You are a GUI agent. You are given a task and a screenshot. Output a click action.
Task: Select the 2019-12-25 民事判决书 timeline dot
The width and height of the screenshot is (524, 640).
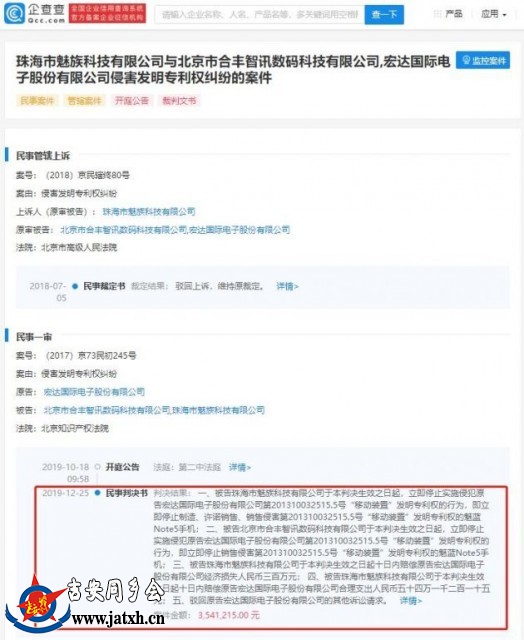pos(98,493)
